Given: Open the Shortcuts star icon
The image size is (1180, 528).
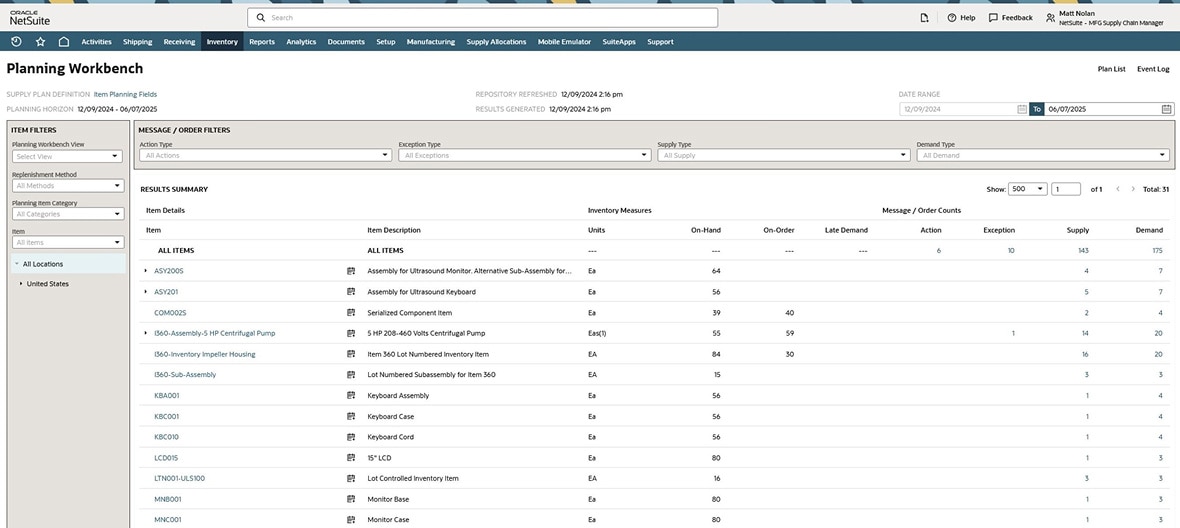Looking at the screenshot, I should tap(40, 42).
